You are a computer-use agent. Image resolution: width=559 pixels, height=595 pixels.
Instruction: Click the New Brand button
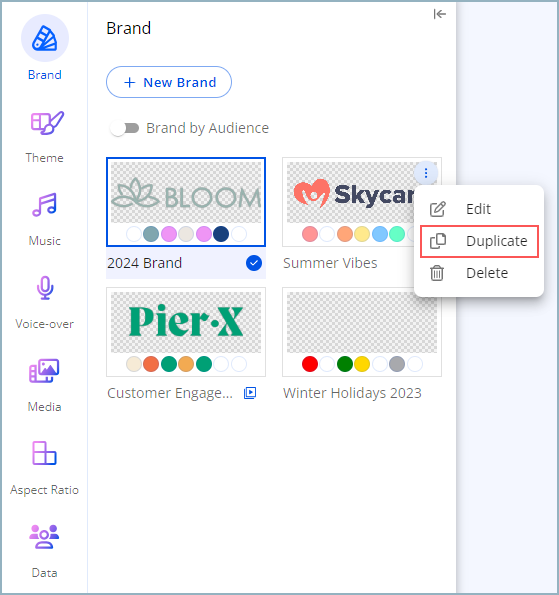point(169,82)
